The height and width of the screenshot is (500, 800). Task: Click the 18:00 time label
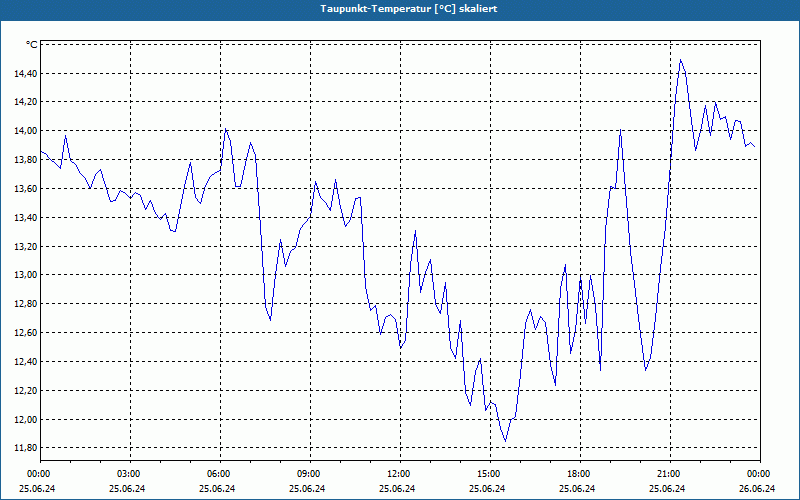(x=580, y=474)
